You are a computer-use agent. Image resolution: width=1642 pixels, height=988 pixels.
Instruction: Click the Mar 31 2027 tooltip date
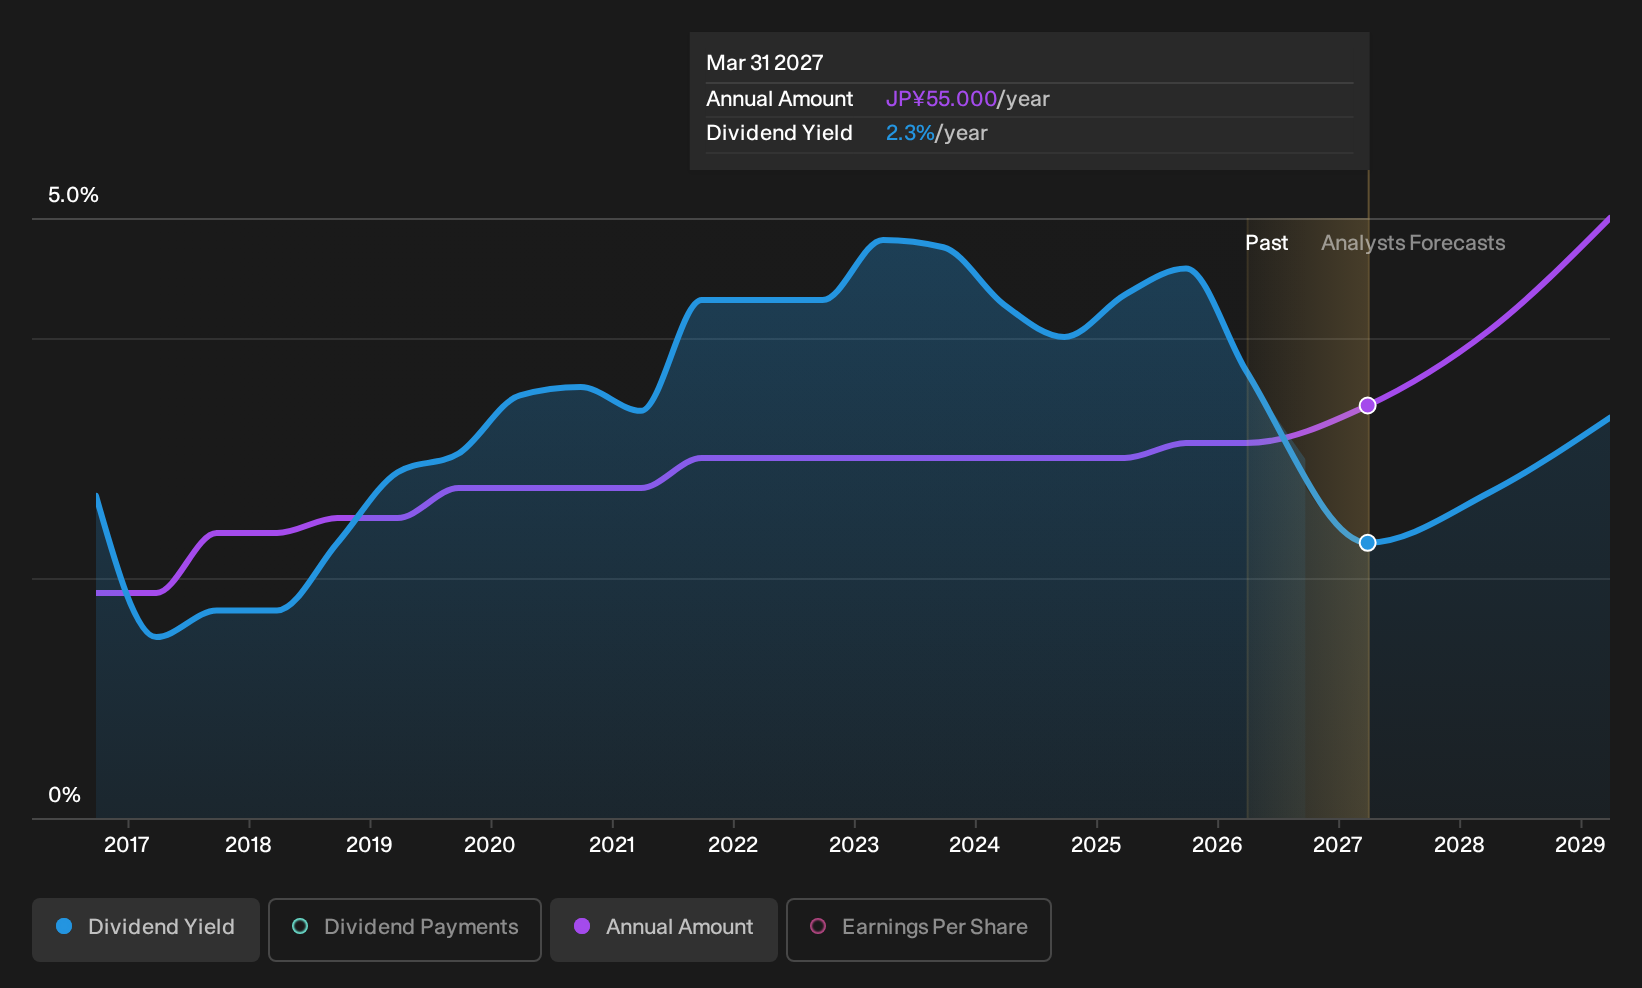pos(765,63)
